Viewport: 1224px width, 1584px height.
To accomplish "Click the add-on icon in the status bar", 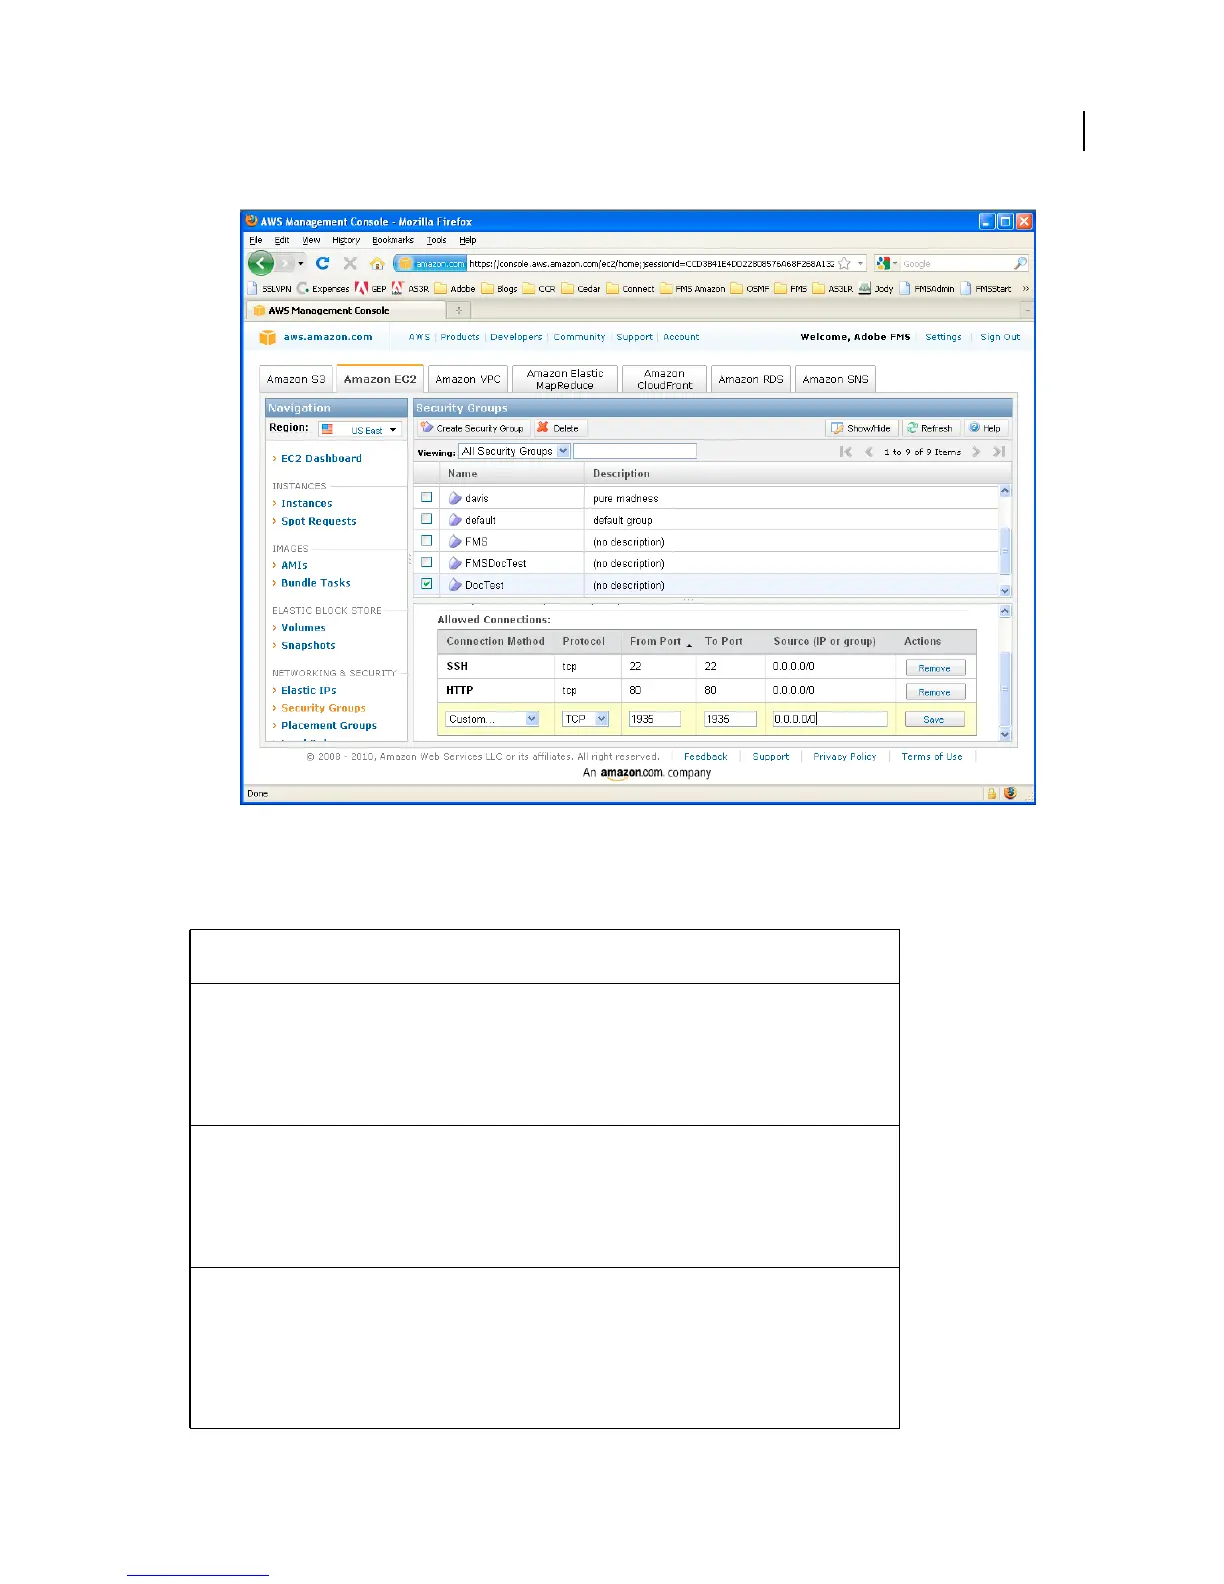I will tap(1010, 793).
